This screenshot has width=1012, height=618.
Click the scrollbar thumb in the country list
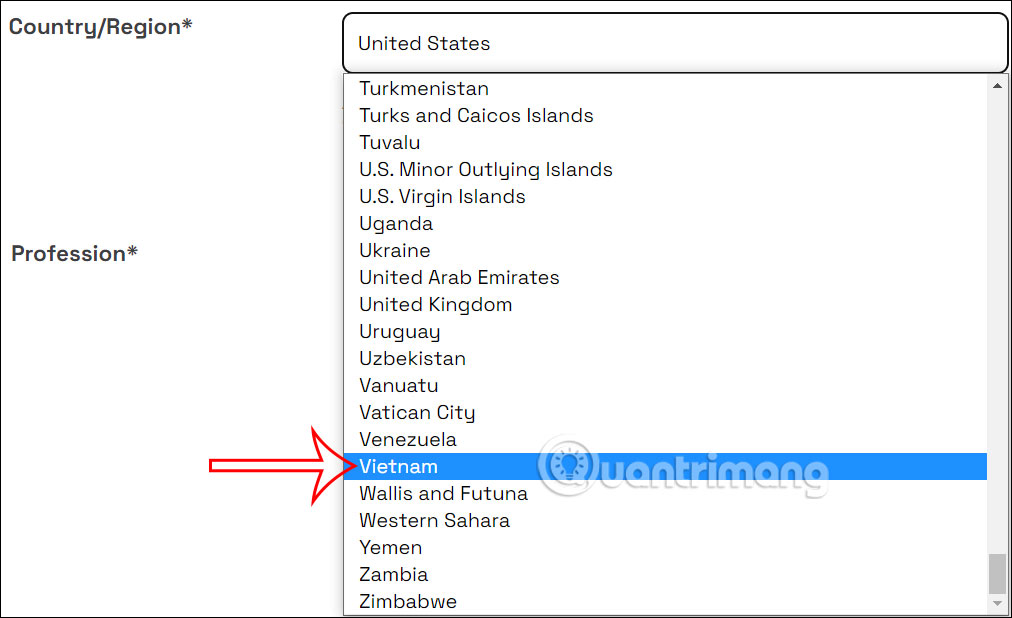(x=997, y=574)
